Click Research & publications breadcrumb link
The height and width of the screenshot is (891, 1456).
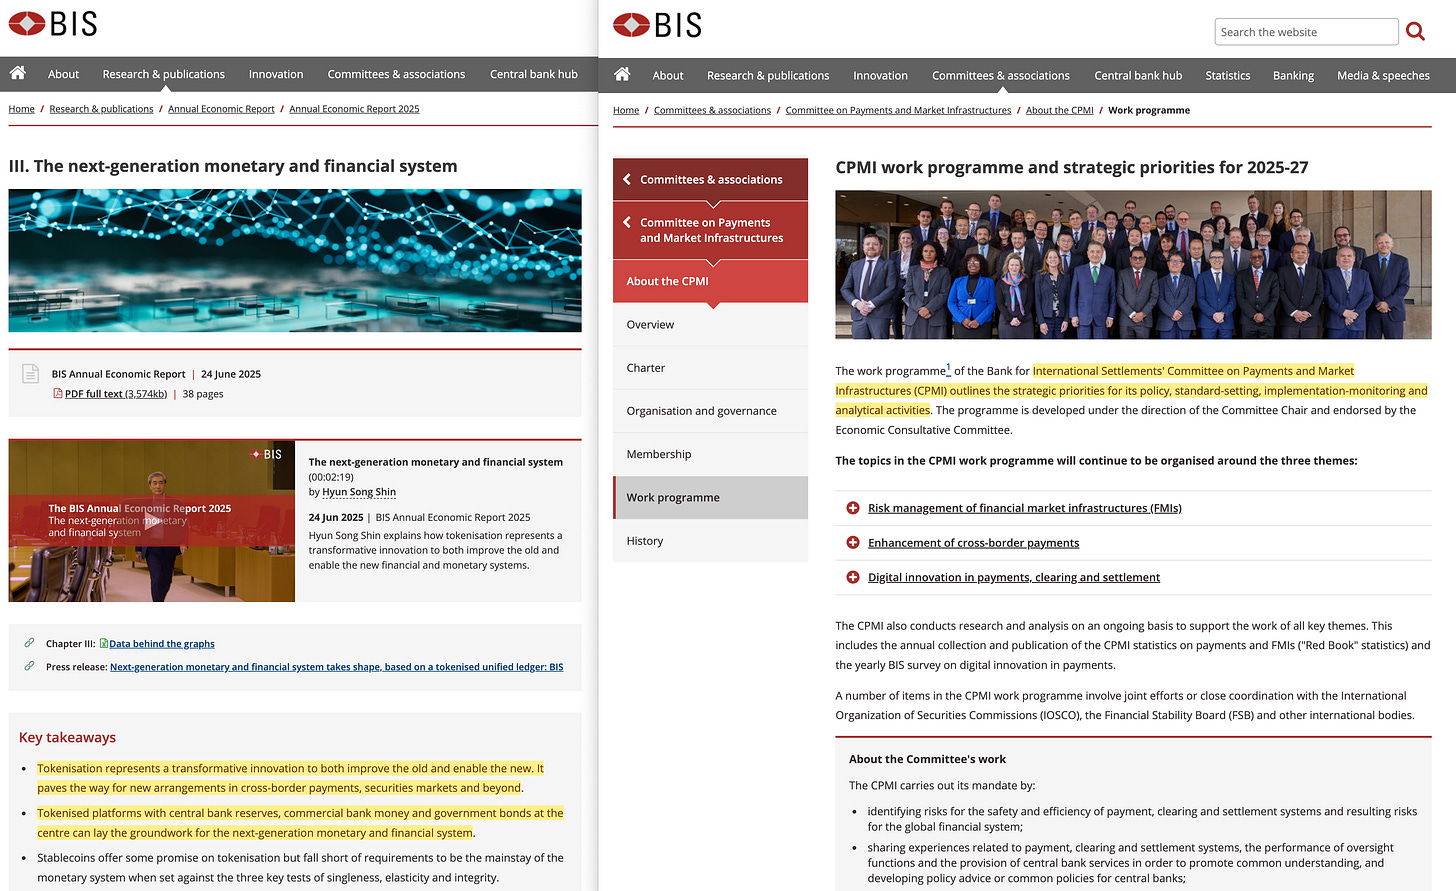pyautogui.click(x=101, y=109)
